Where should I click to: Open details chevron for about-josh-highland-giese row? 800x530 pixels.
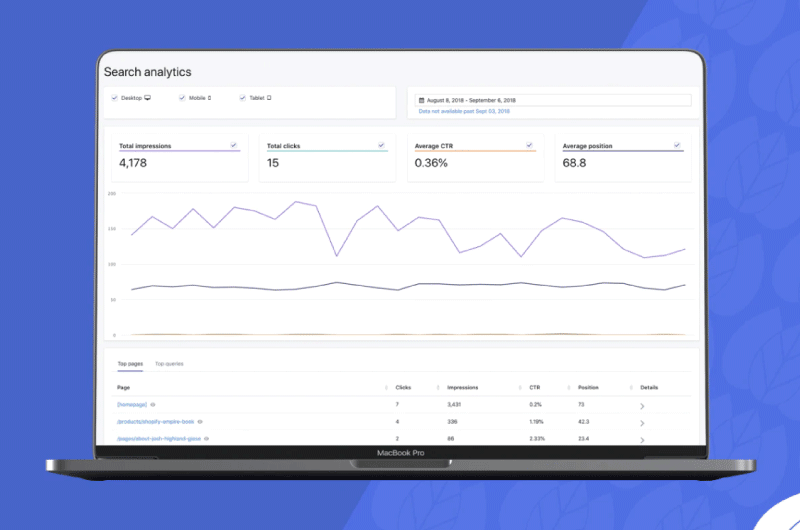[x=642, y=440]
